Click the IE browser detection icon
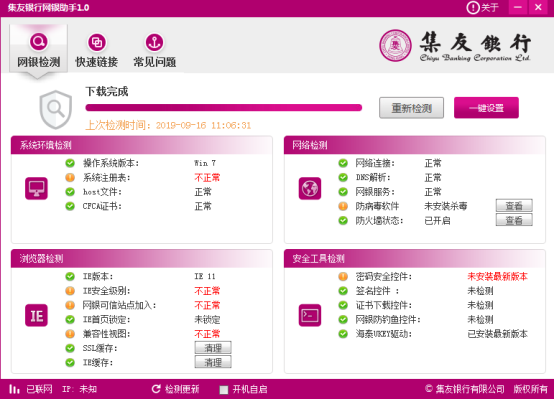This screenshot has height=400, width=554. [36, 315]
